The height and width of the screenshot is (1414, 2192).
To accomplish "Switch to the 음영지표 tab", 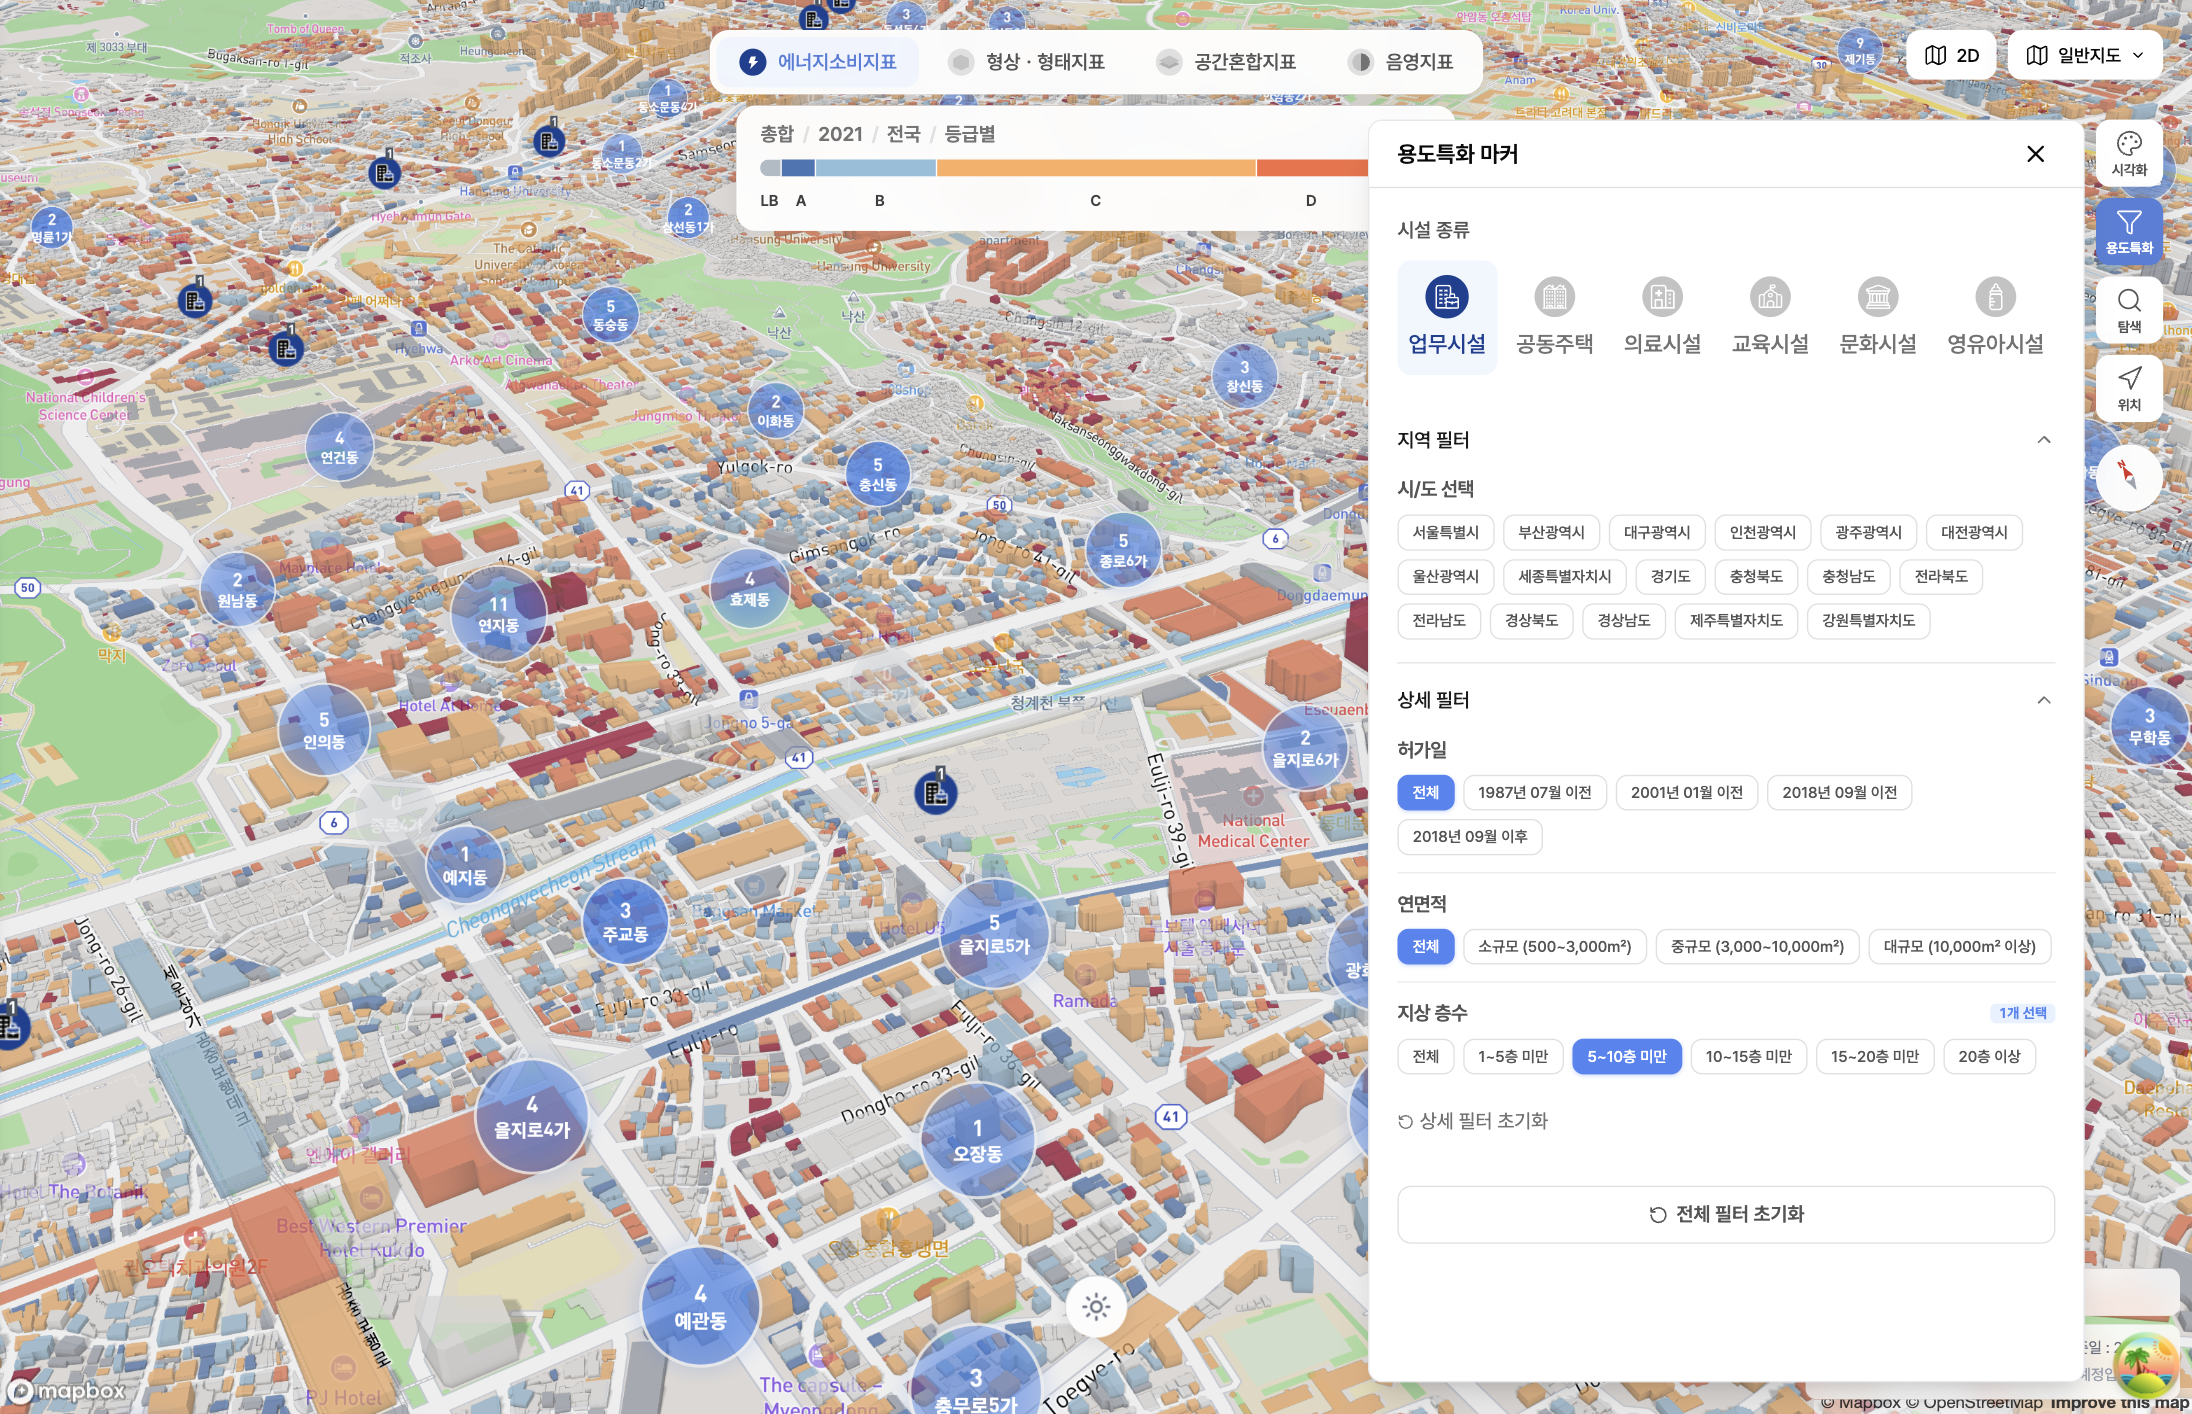I will coord(1401,62).
